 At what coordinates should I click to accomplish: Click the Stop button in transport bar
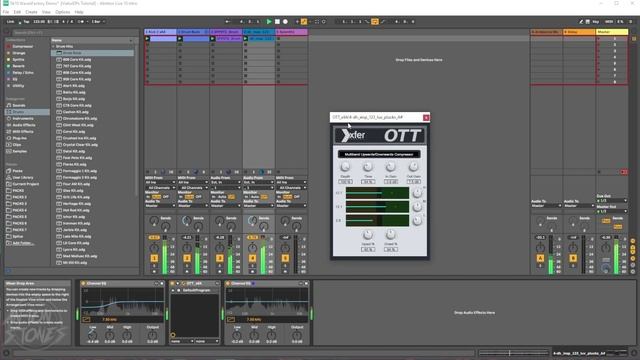277,22
